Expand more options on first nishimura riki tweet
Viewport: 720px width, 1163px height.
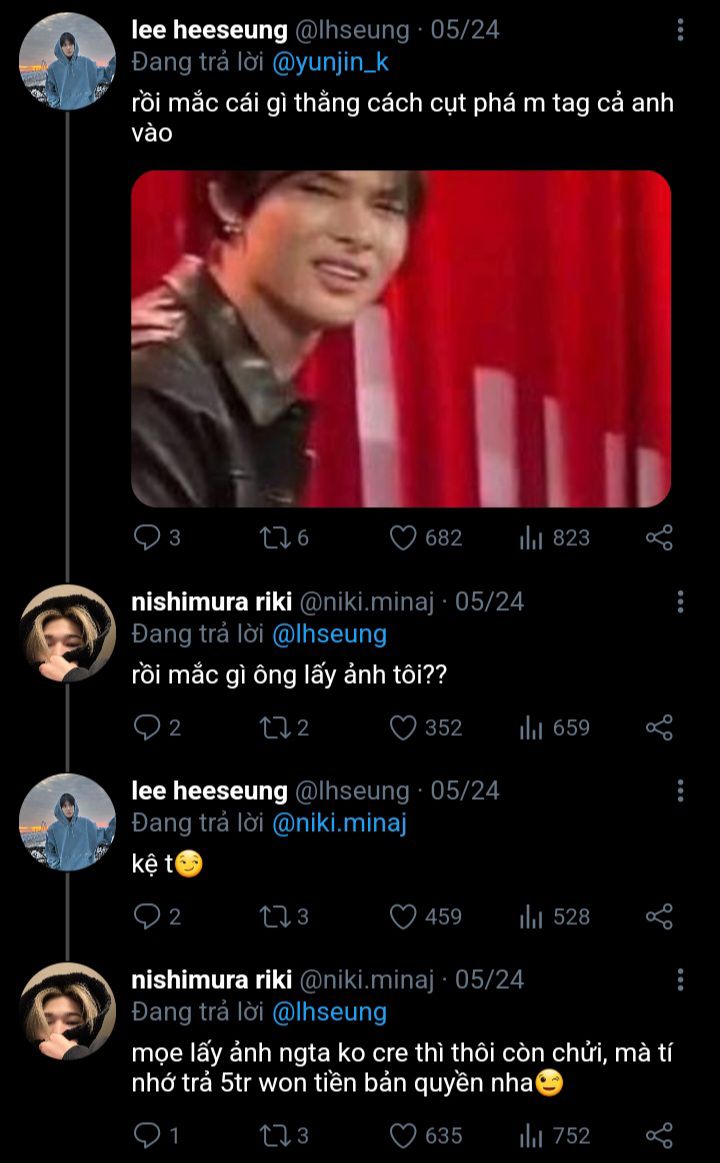[x=680, y=602]
